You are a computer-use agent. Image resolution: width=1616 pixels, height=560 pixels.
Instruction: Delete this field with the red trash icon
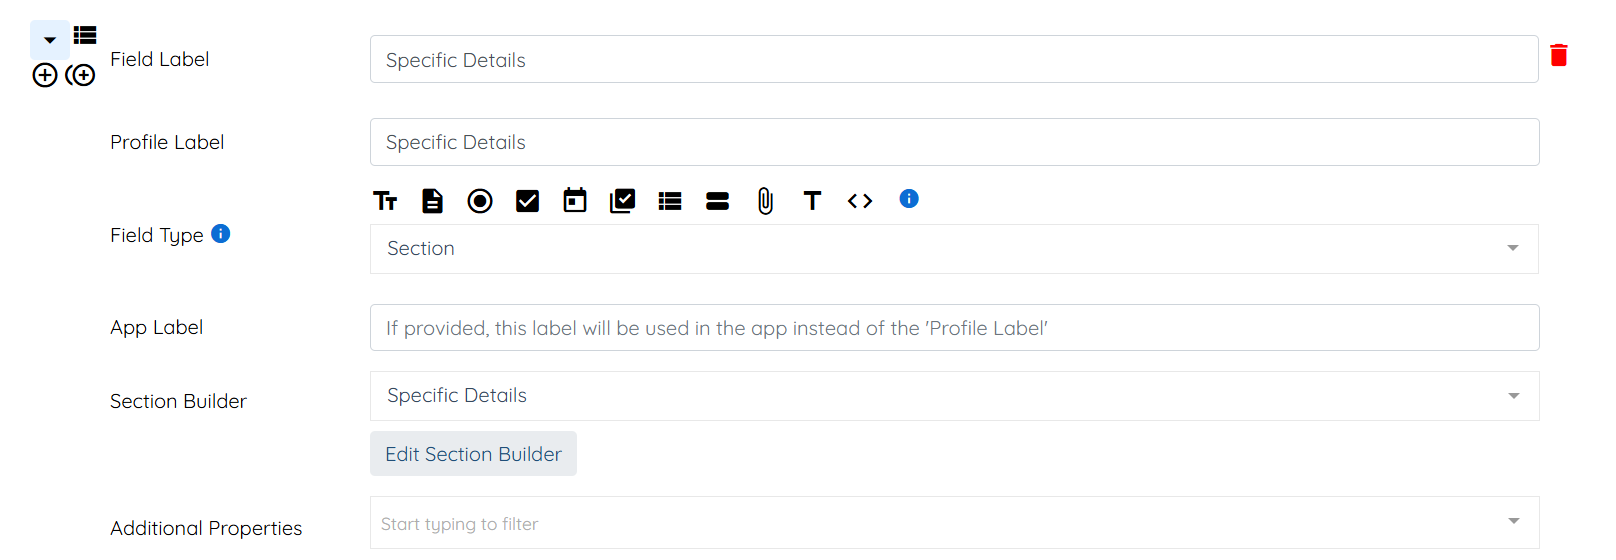click(x=1558, y=55)
